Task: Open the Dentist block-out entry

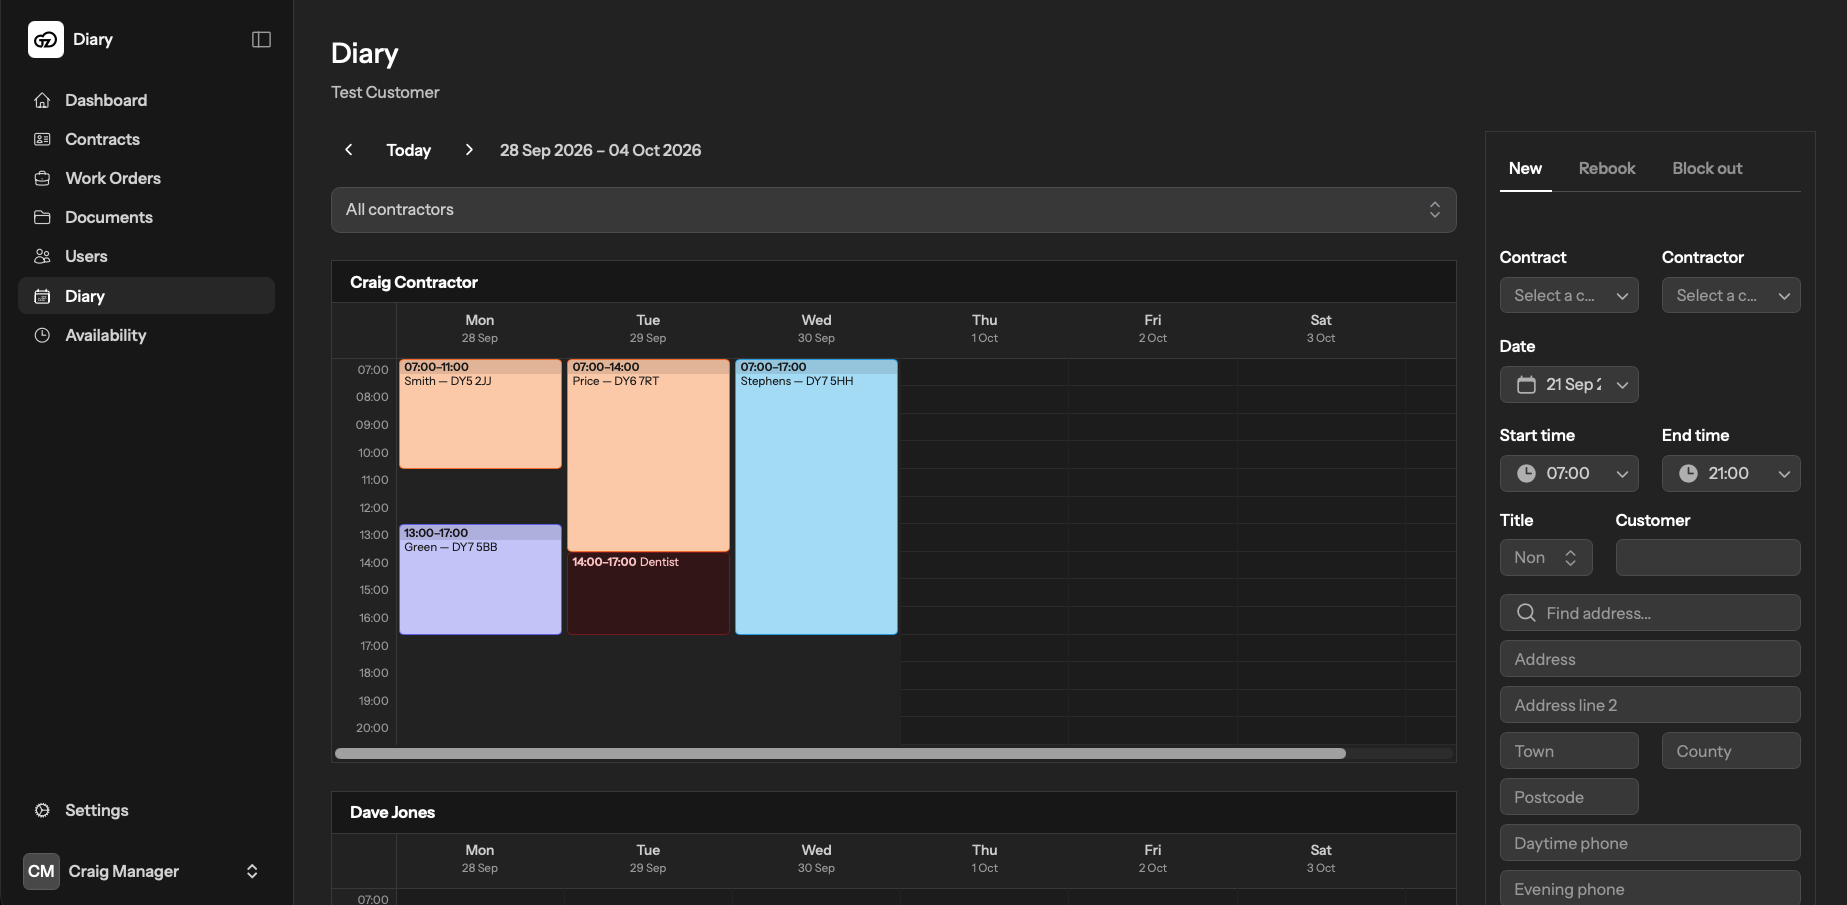Action: pos(648,594)
